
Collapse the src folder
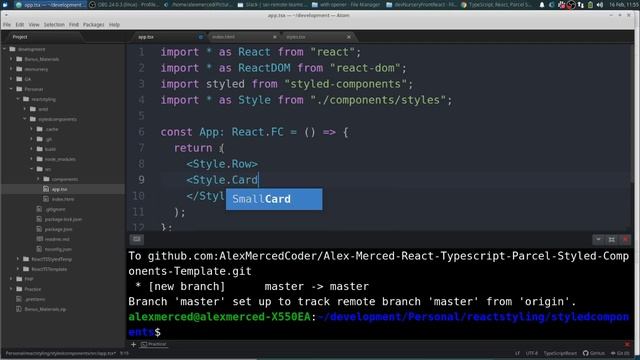click(x=32, y=169)
